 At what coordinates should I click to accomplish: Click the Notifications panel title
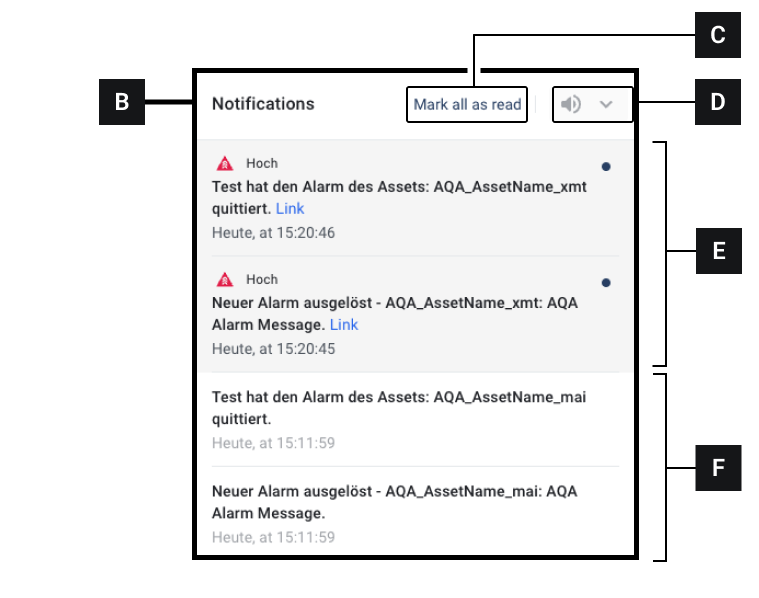click(x=263, y=104)
